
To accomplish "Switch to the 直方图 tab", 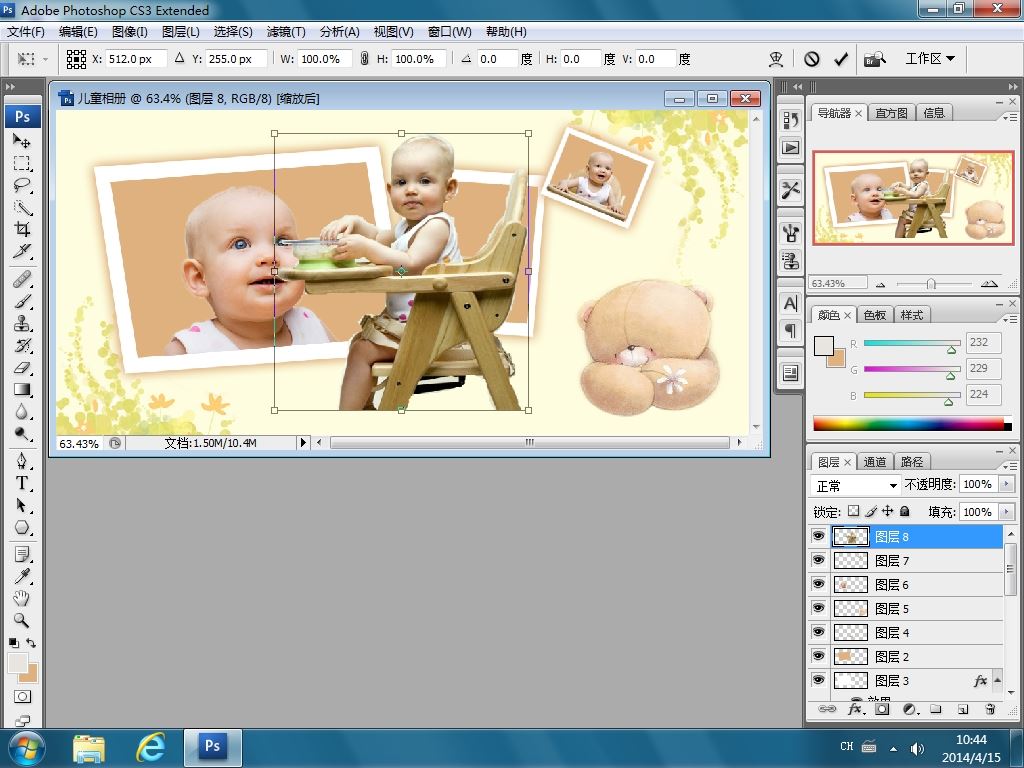I will click(891, 113).
